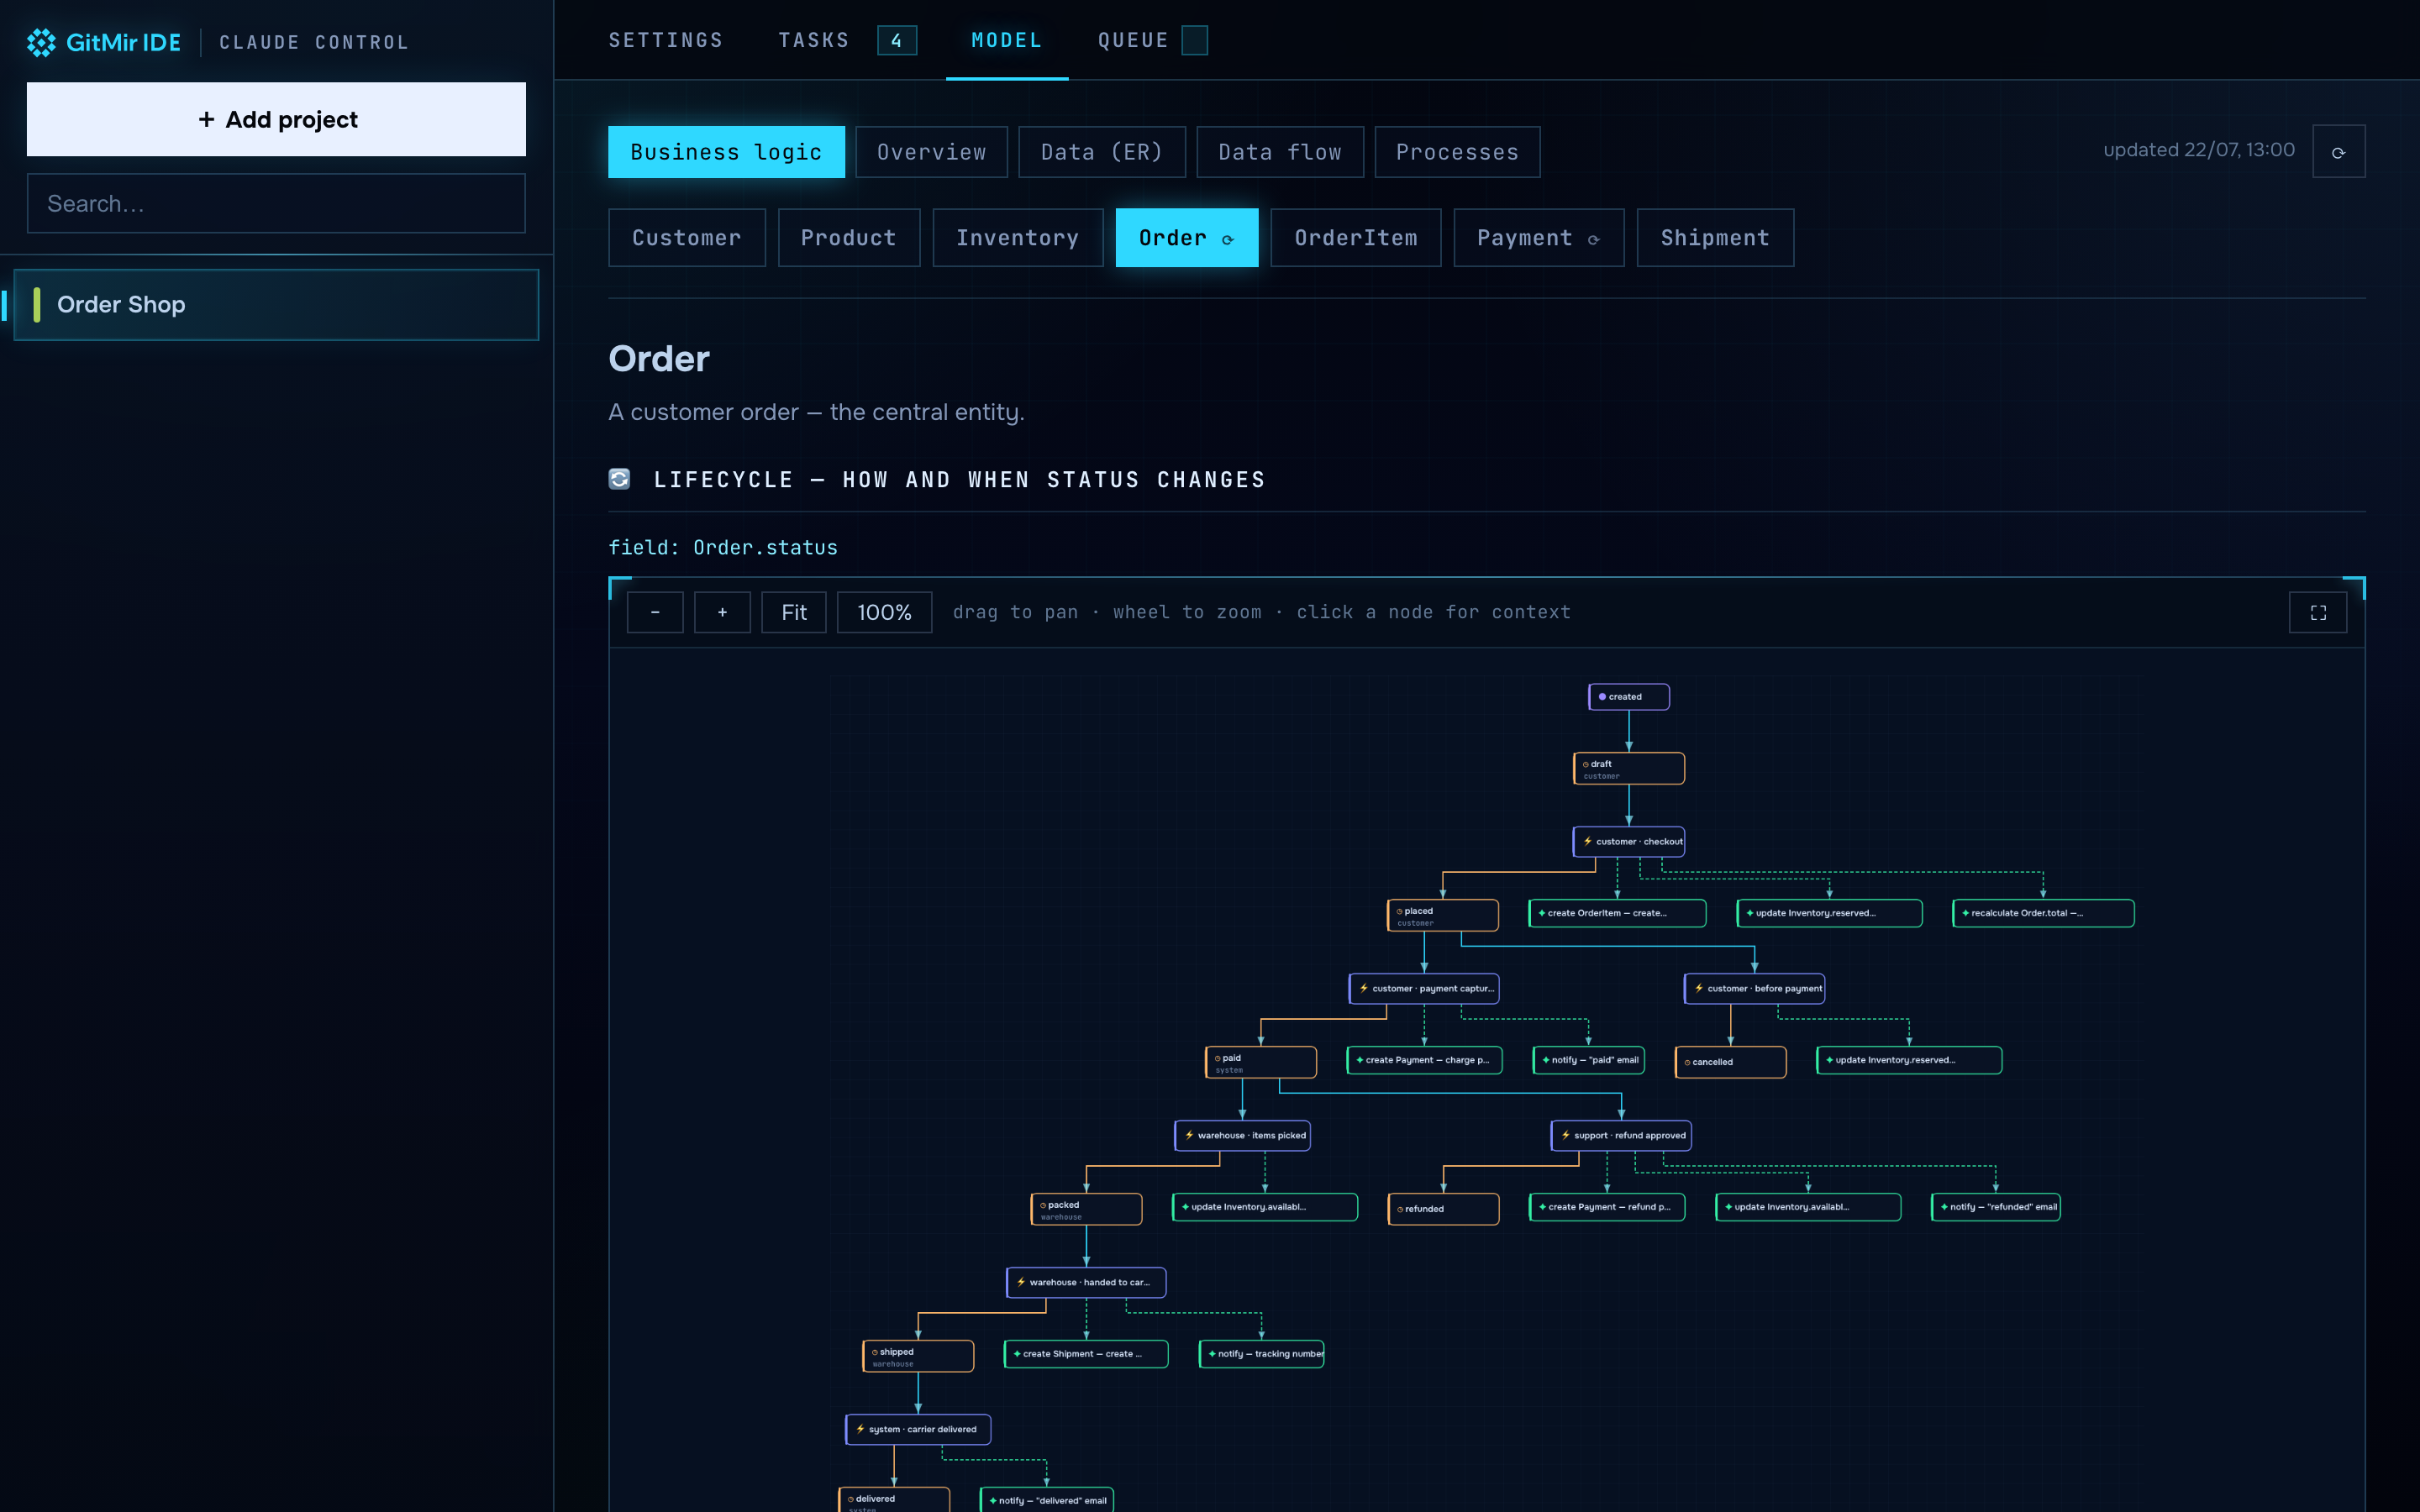The image size is (2420, 1512).
Task: Click the 'created' start node
Action: [1629, 697]
